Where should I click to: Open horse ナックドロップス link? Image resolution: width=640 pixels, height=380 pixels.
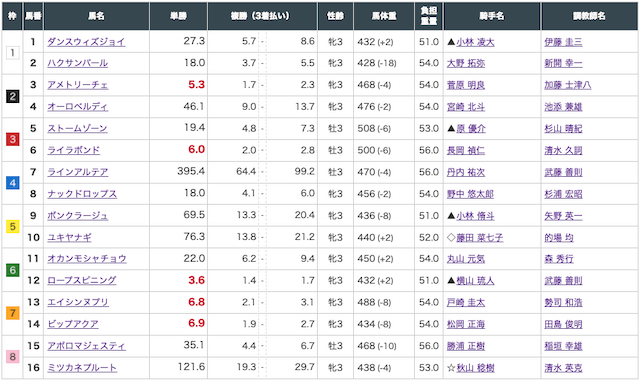click(82, 194)
